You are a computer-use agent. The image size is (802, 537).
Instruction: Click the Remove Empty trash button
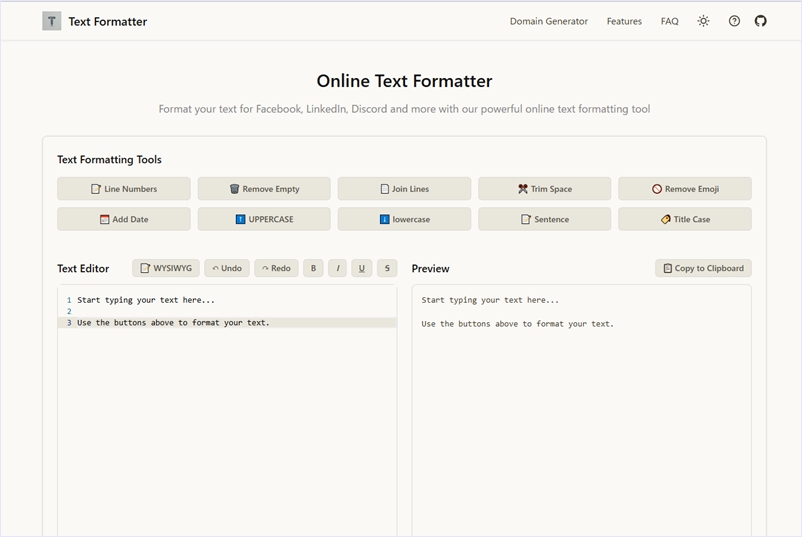click(264, 189)
